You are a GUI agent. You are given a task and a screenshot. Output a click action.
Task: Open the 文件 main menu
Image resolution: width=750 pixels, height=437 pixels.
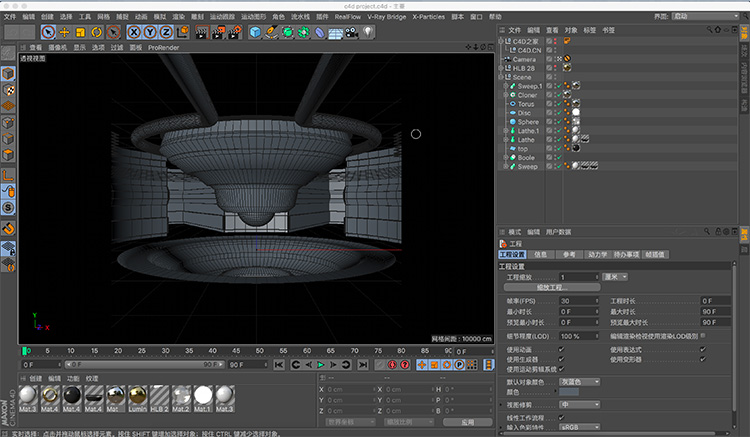10,16
